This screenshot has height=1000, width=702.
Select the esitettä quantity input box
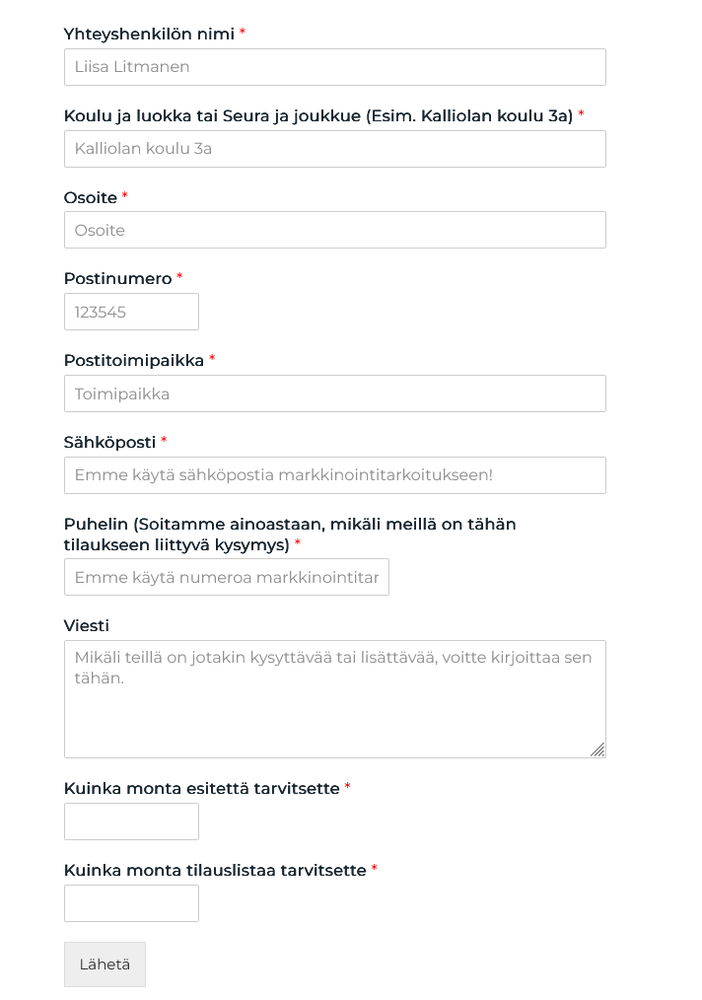(131, 822)
